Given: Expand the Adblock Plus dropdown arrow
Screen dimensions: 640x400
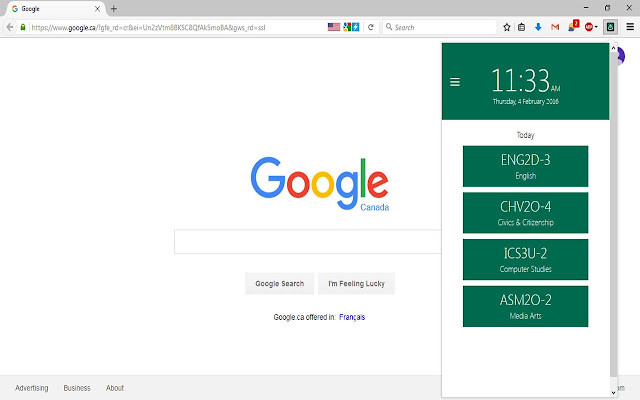Looking at the screenshot, I should [596, 27].
